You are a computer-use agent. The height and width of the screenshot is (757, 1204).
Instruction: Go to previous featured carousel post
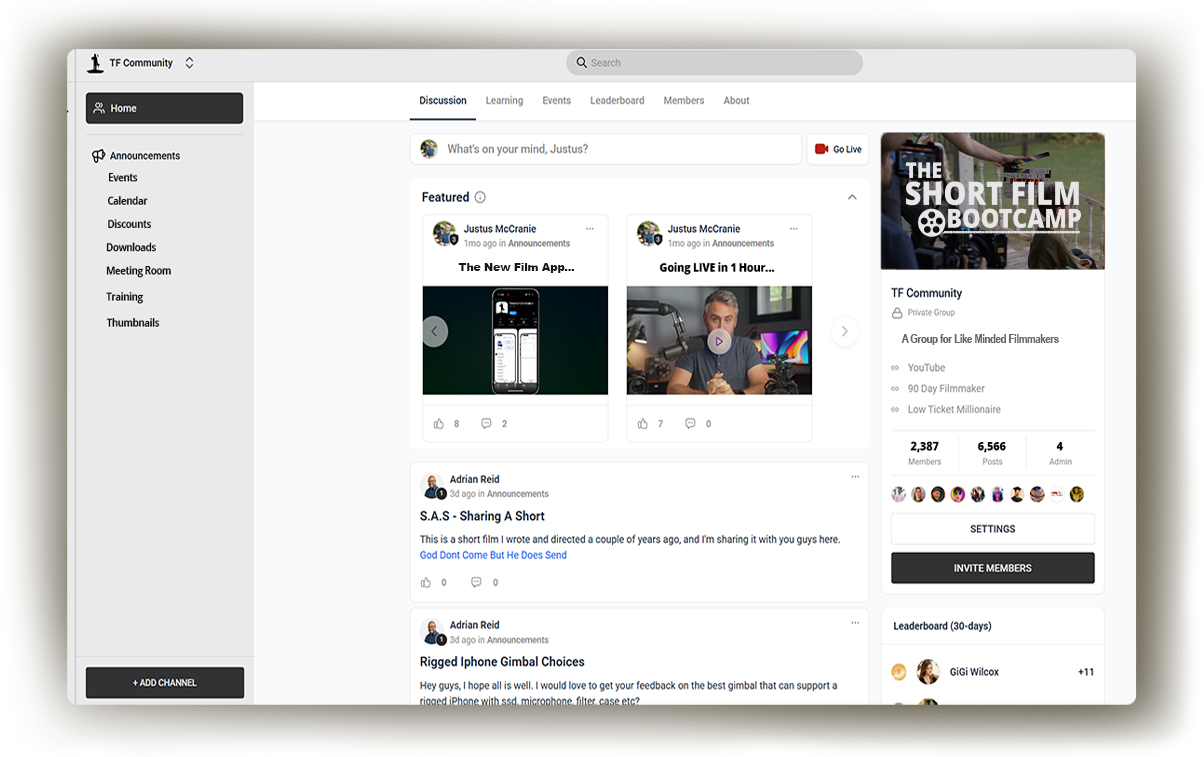pyautogui.click(x=434, y=331)
